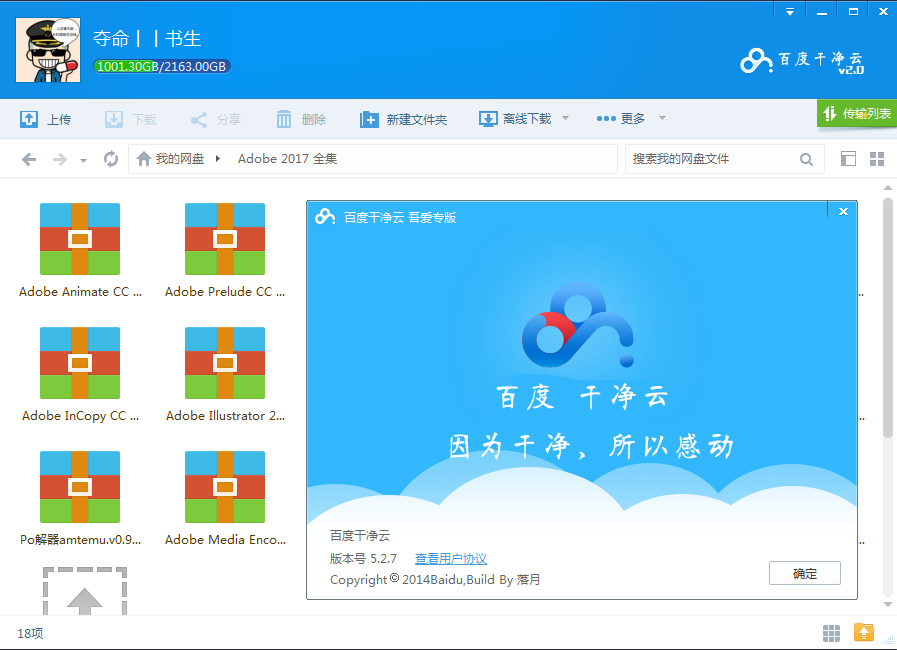
Task: Click the 确定 confirm button
Action: (x=804, y=573)
